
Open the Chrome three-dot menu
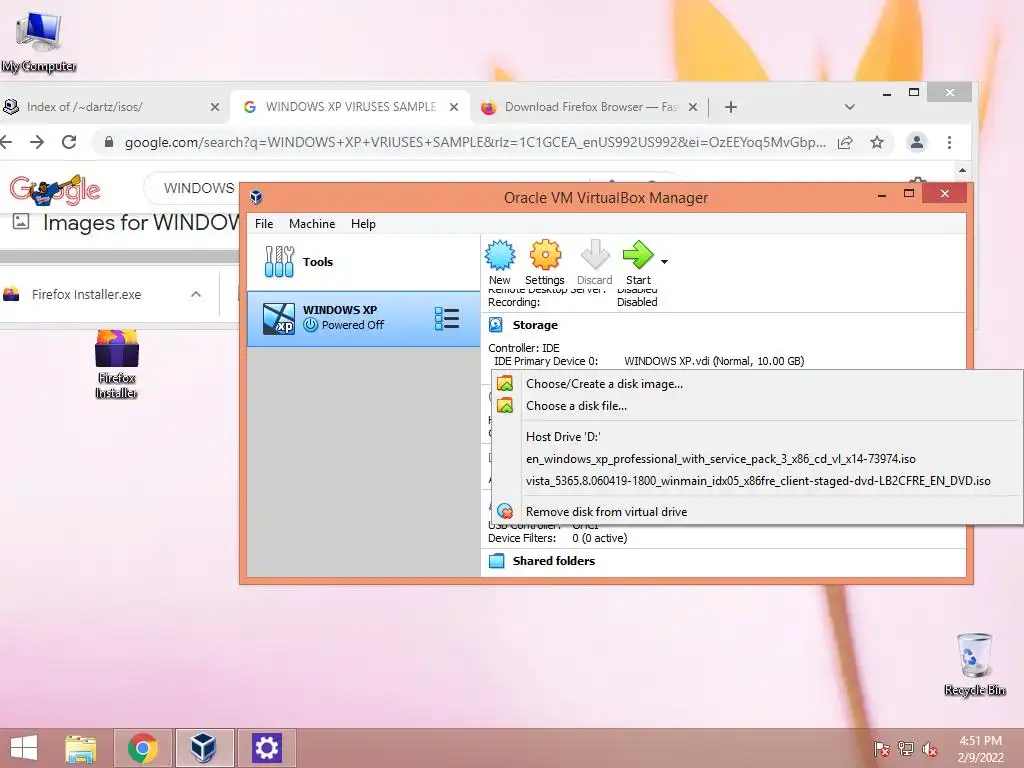click(x=950, y=142)
